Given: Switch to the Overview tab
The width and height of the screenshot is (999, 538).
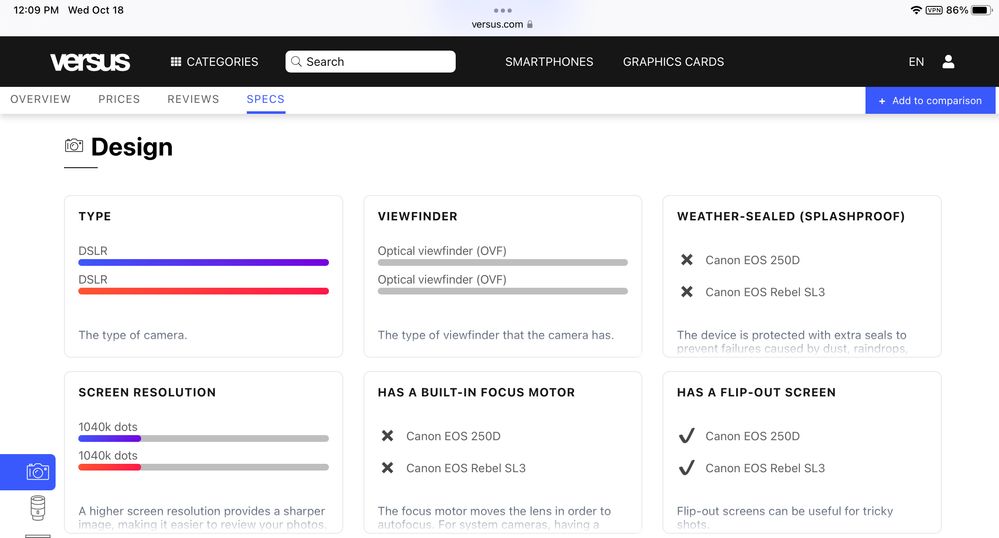Looking at the screenshot, I should point(40,99).
